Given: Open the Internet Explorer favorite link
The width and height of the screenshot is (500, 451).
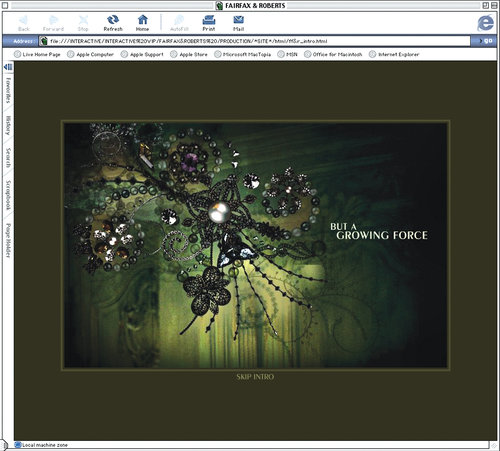Looking at the screenshot, I should click(394, 54).
